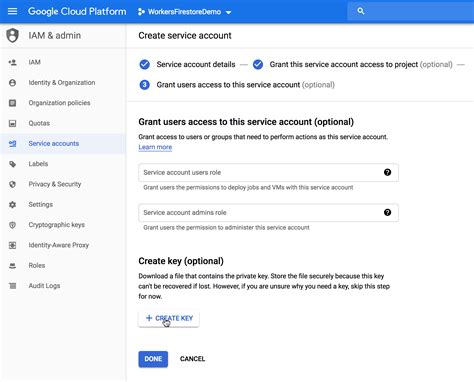Click the step 3 number circle
This screenshot has width=474, height=382.
point(145,85)
